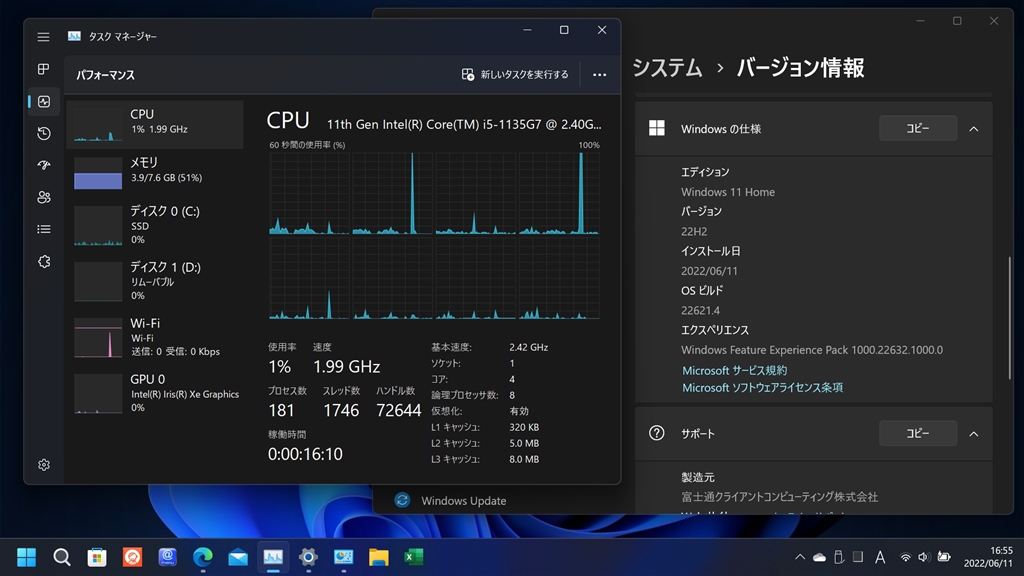
Task: Select the Performance page icon in sidebar
Action: [44, 101]
